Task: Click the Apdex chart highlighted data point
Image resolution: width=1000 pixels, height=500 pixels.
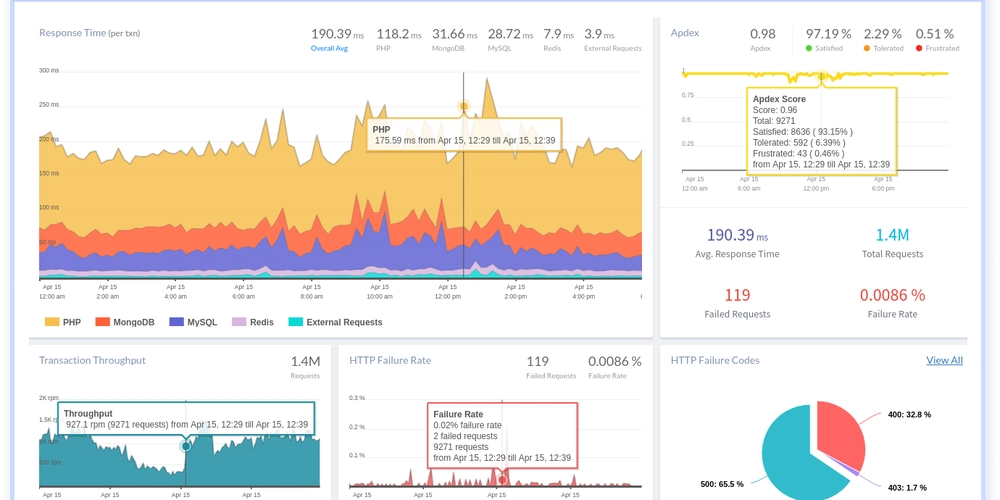Action: pos(821,77)
